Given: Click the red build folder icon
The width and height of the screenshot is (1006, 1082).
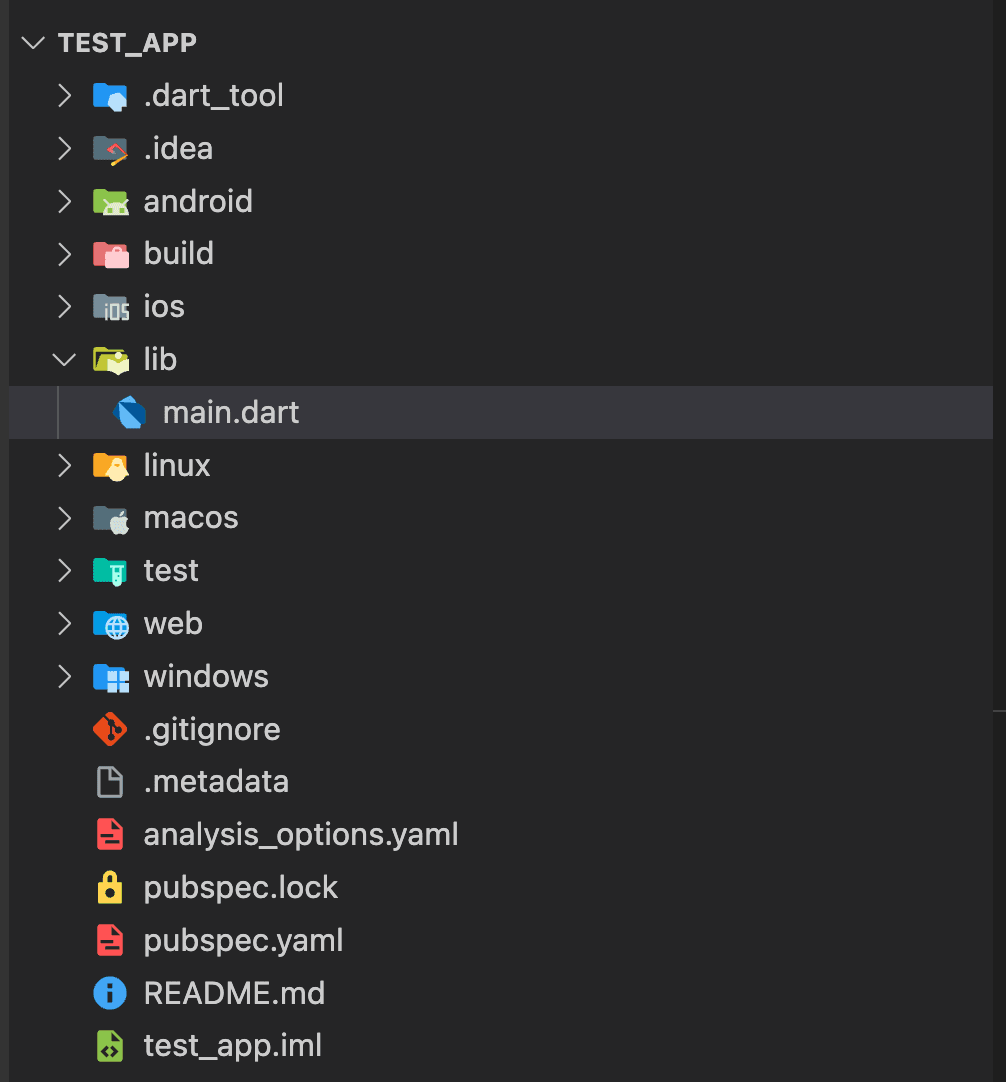Looking at the screenshot, I should click(110, 254).
